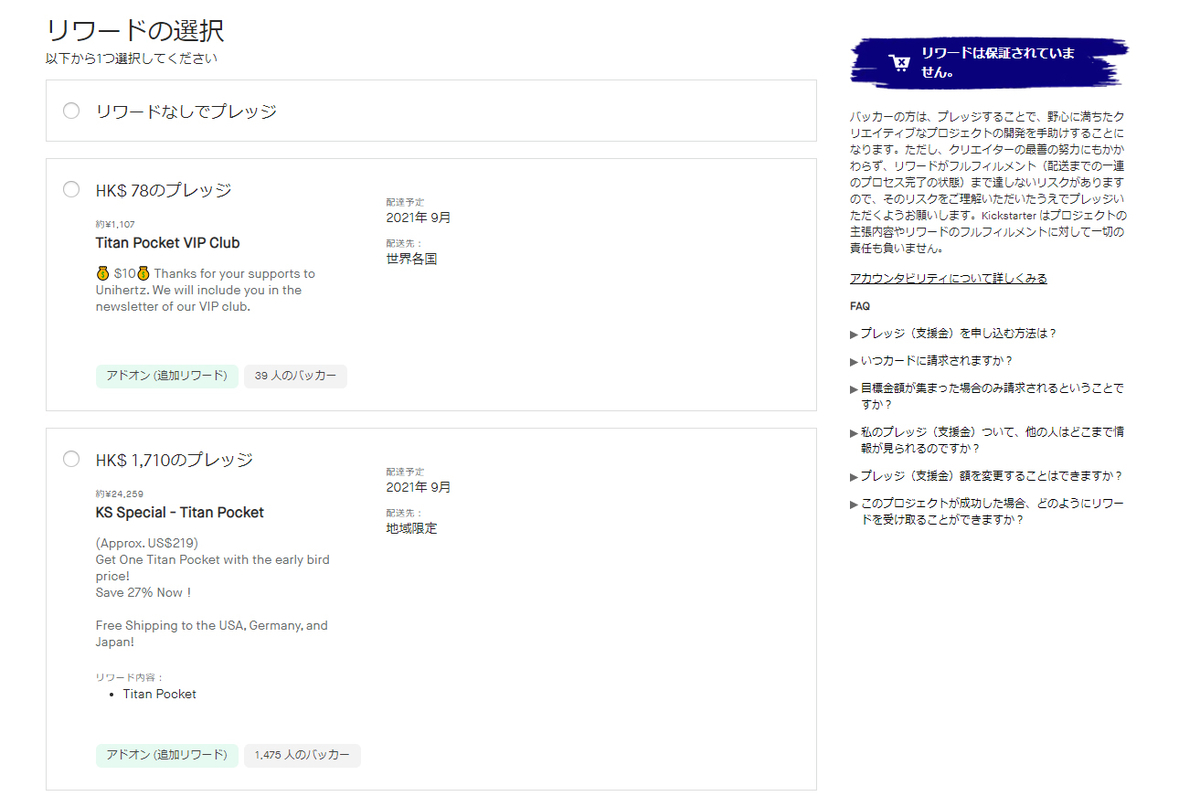Click the money bag emoji before $10
The width and height of the screenshot is (1200, 807).
[103, 273]
